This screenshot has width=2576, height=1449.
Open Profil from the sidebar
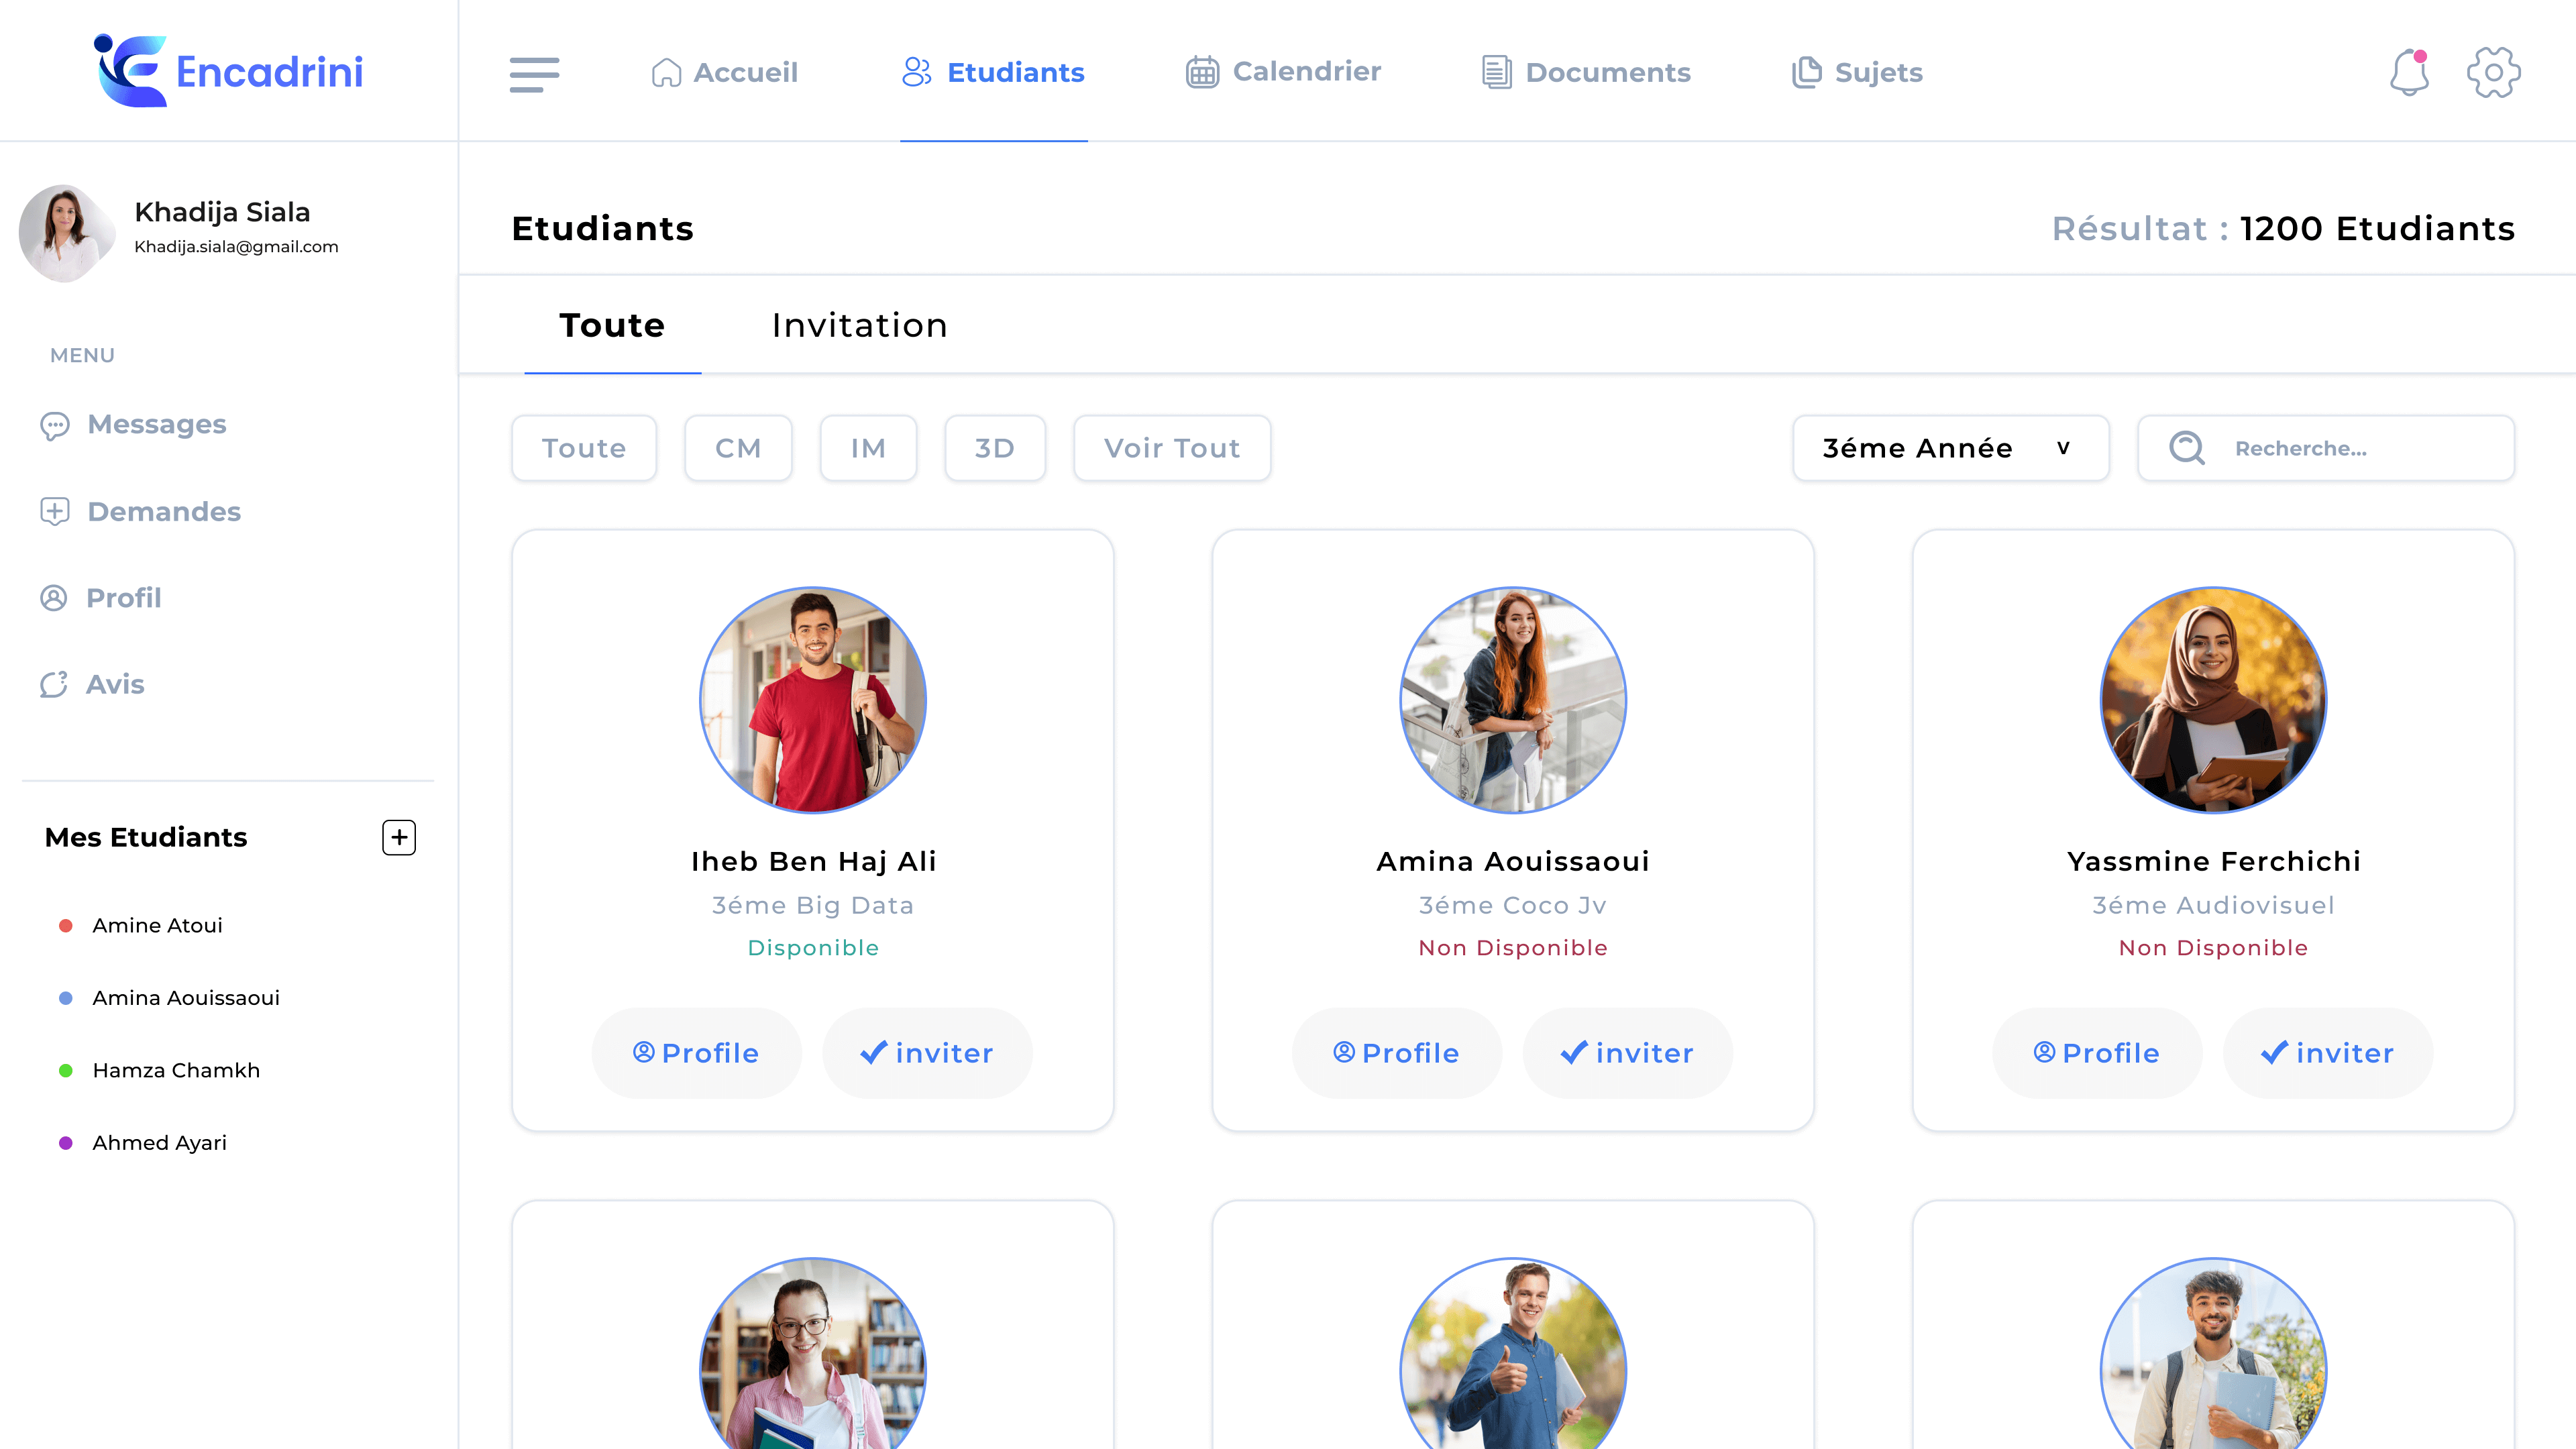pyautogui.click(x=100, y=597)
